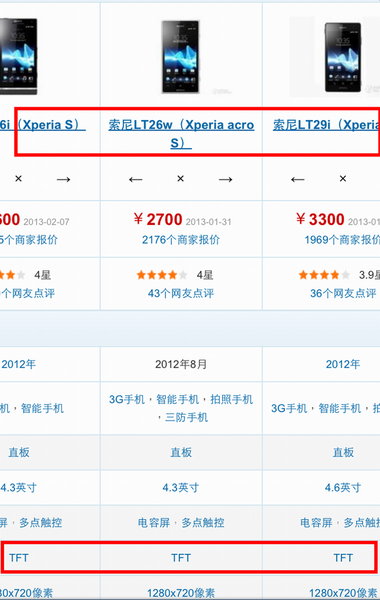Open the 直板 link in LT29i column
Image resolution: width=380 pixels, height=600 pixels.
coord(343,452)
